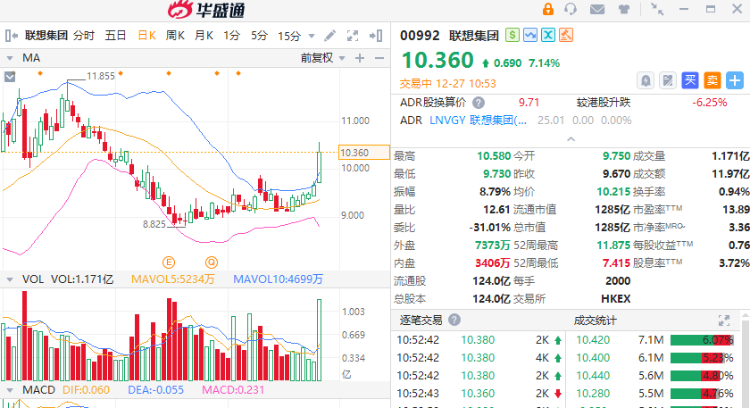
Task: Switch to 五日 five-day tab
Action: (x=115, y=35)
